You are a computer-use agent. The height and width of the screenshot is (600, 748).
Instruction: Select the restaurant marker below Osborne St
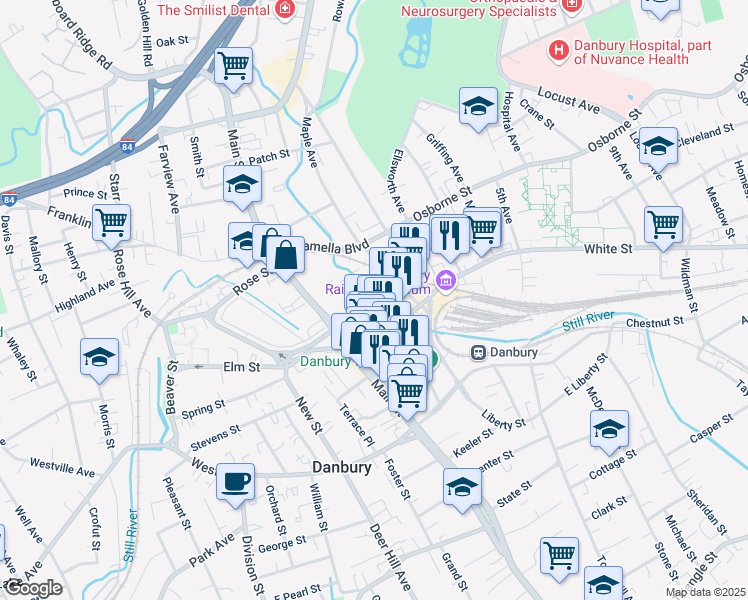tap(449, 236)
